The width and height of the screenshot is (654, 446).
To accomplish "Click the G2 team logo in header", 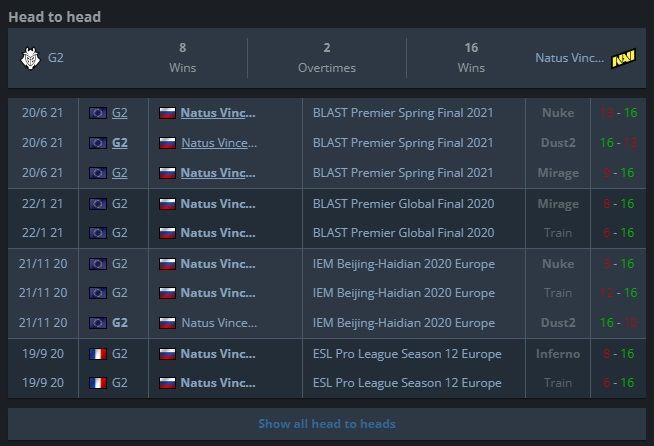I will tap(28, 58).
